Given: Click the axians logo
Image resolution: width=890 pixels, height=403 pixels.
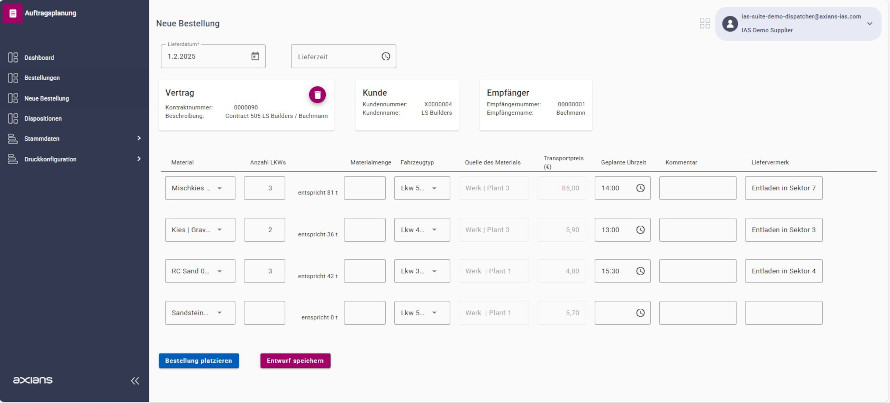Looking at the screenshot, I should (32, 380).
